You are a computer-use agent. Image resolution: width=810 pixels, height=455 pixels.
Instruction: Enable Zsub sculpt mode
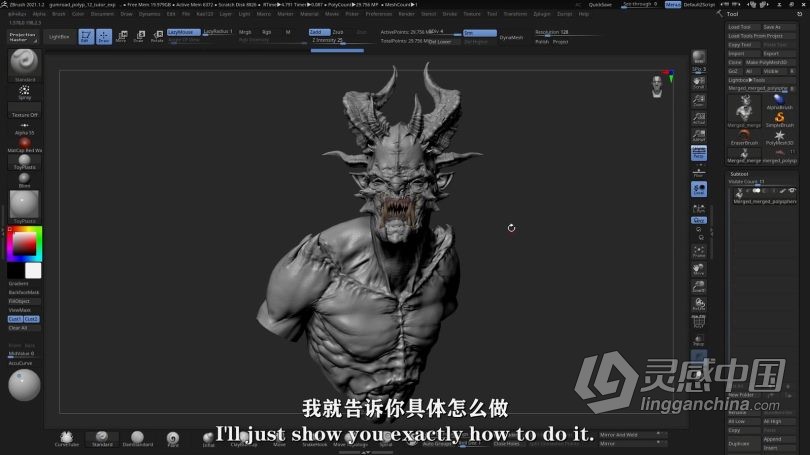point(338,32)
